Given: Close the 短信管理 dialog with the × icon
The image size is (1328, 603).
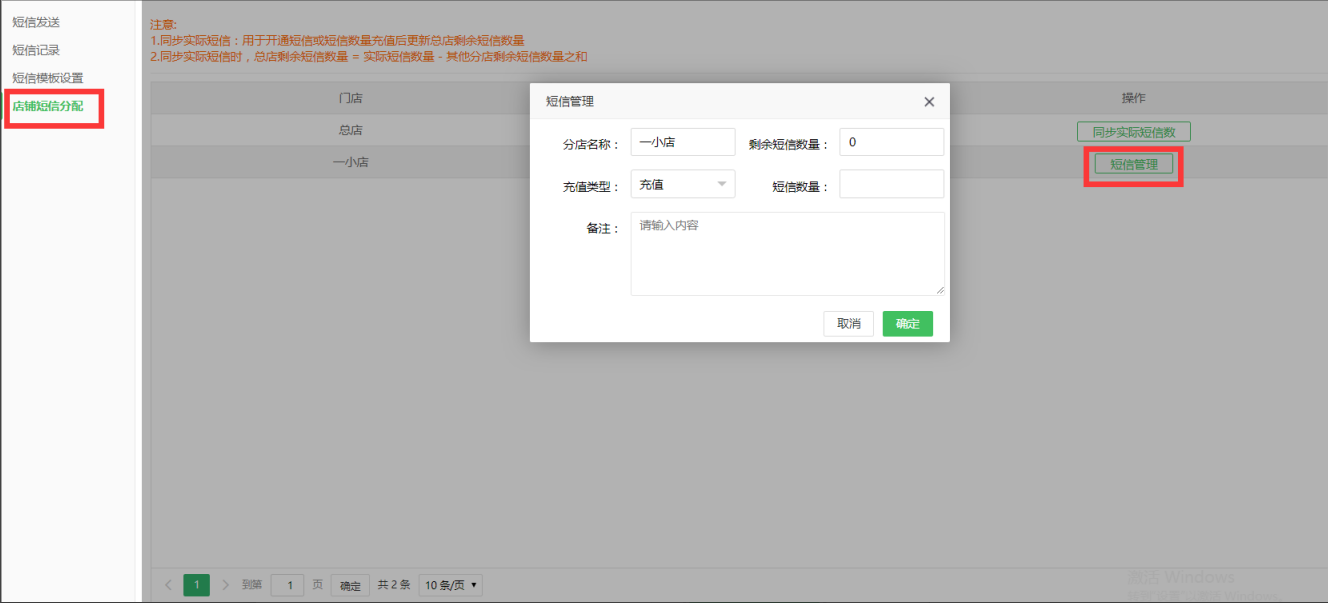Looking at the screenshot, I should [x=928, y=101].
